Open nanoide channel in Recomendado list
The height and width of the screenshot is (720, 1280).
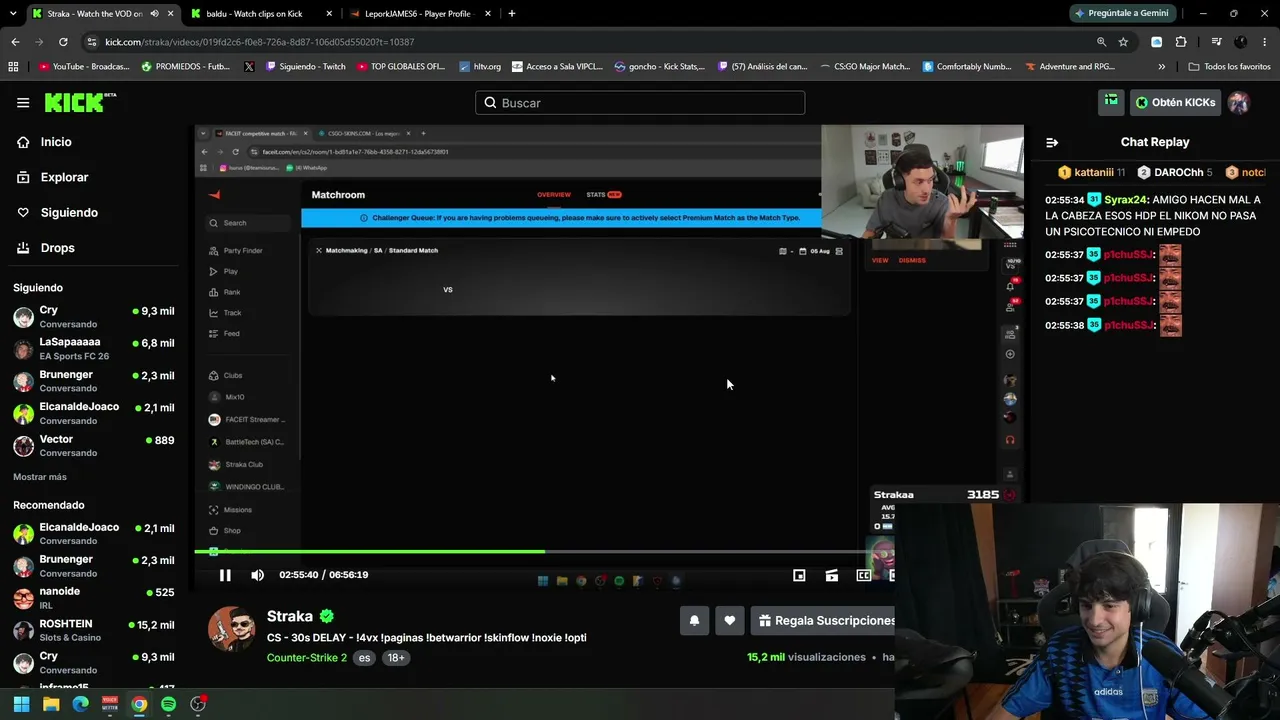(94, 598)
